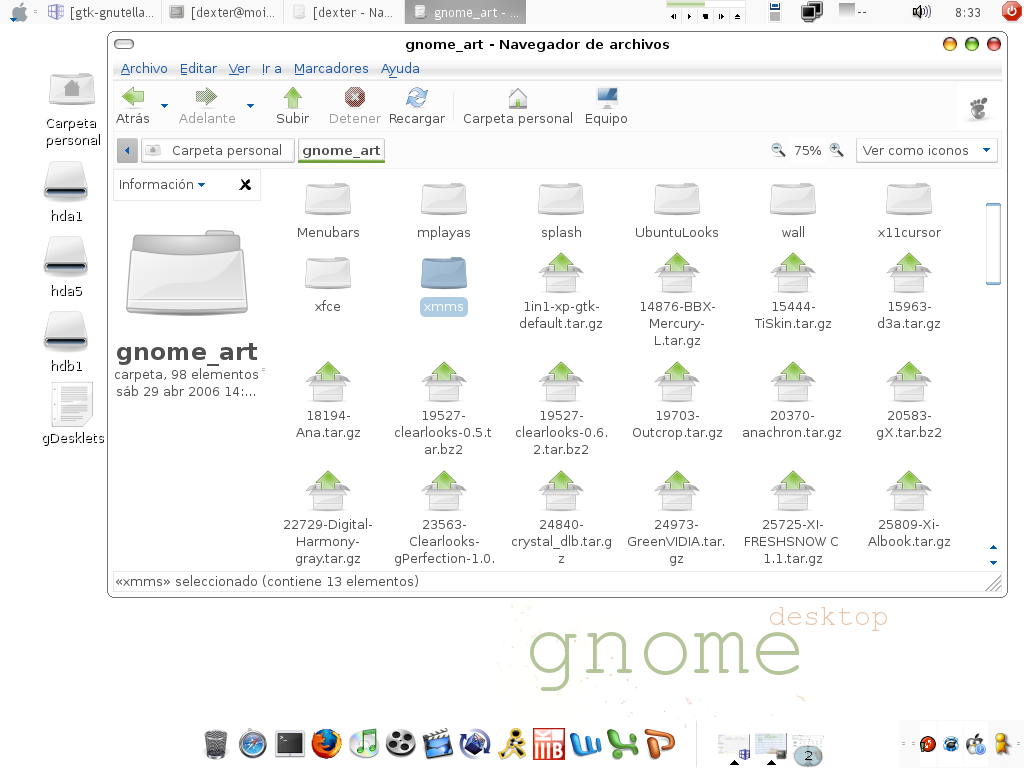Screen dimensions: 1024x768
Task: Reload the folder with Recargar
Action: (x=417, y=106)
